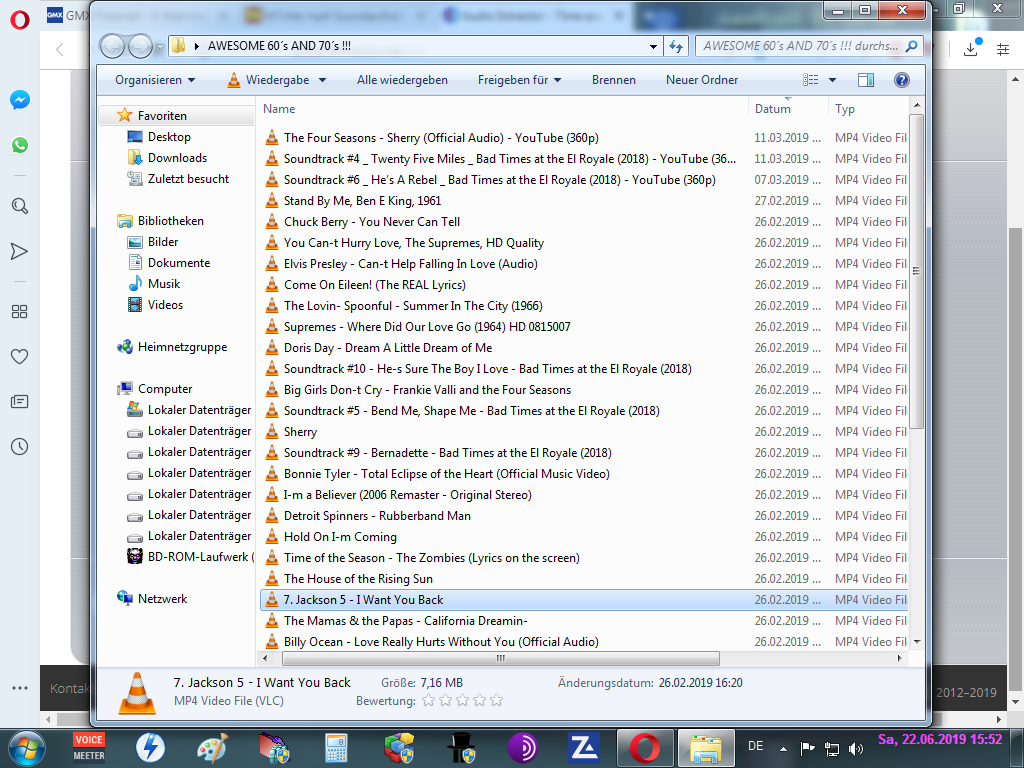Viewport: 1024px width, 768px height.
Task: Click the Explorer forward arrow
Action: pos(140,46)
